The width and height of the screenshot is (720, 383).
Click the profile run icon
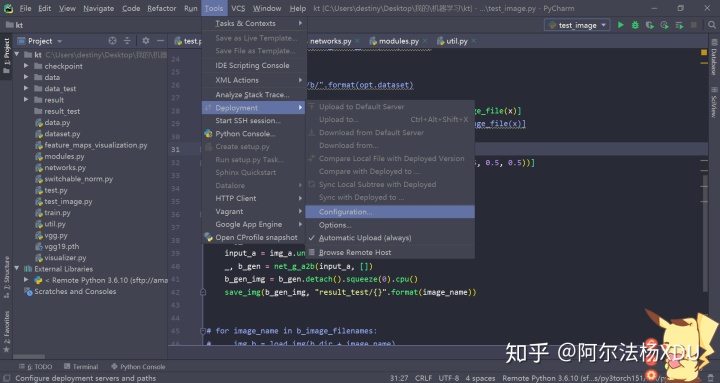[x=664, y=25]
